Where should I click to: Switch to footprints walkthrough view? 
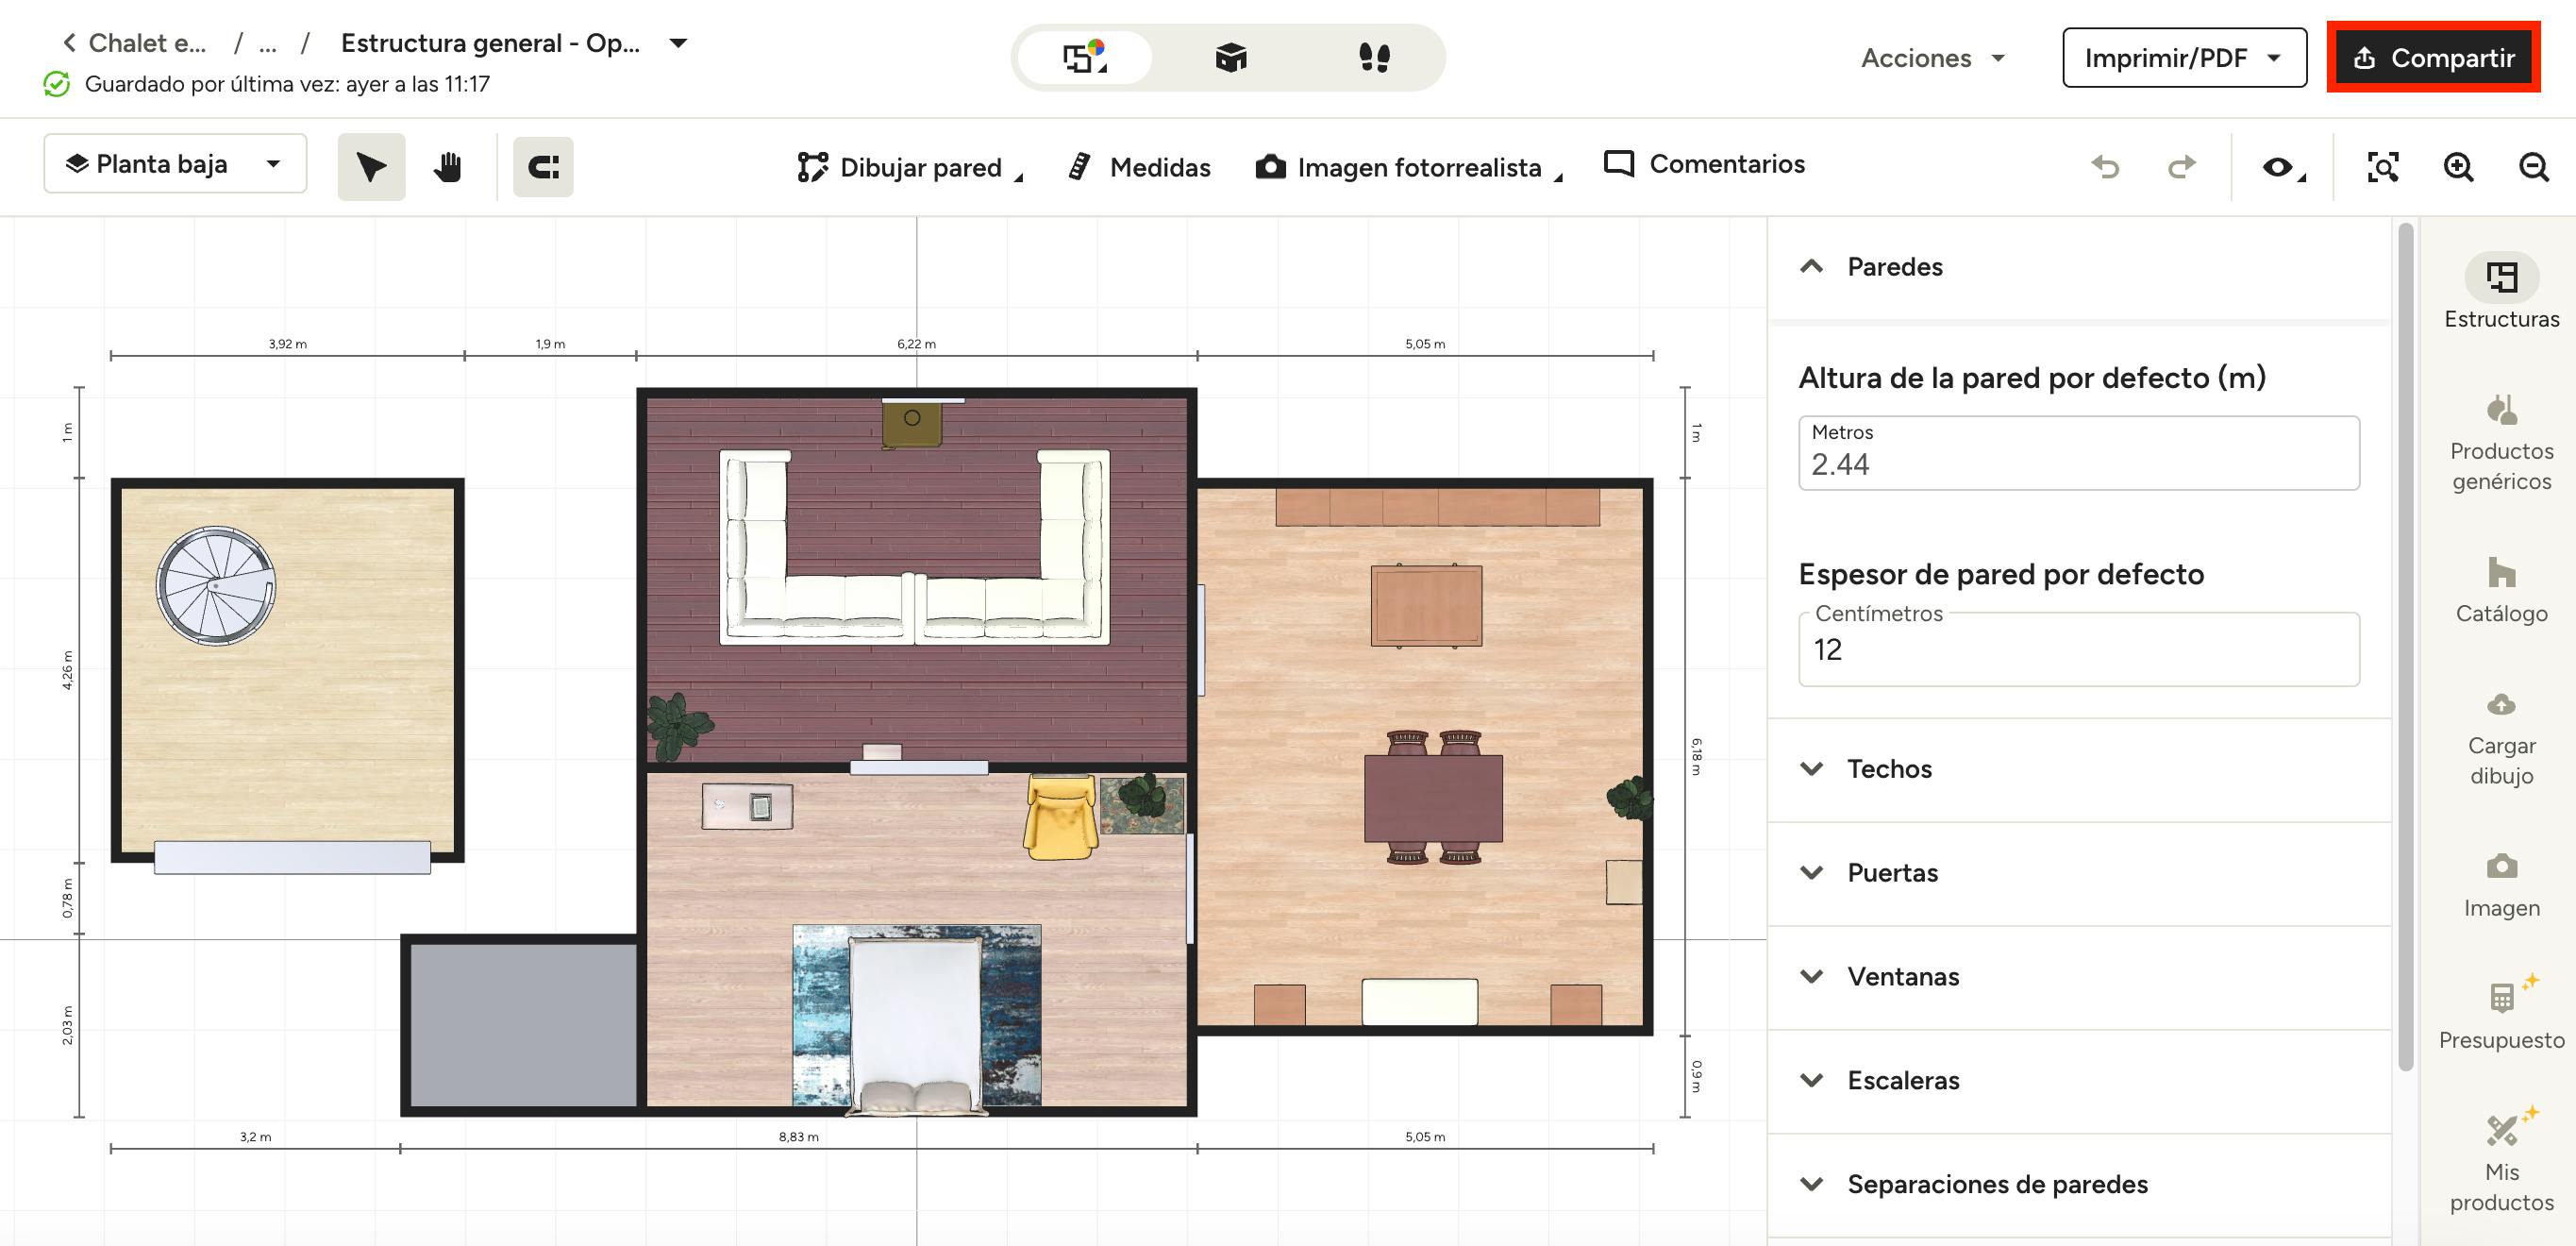(1374, 58)
